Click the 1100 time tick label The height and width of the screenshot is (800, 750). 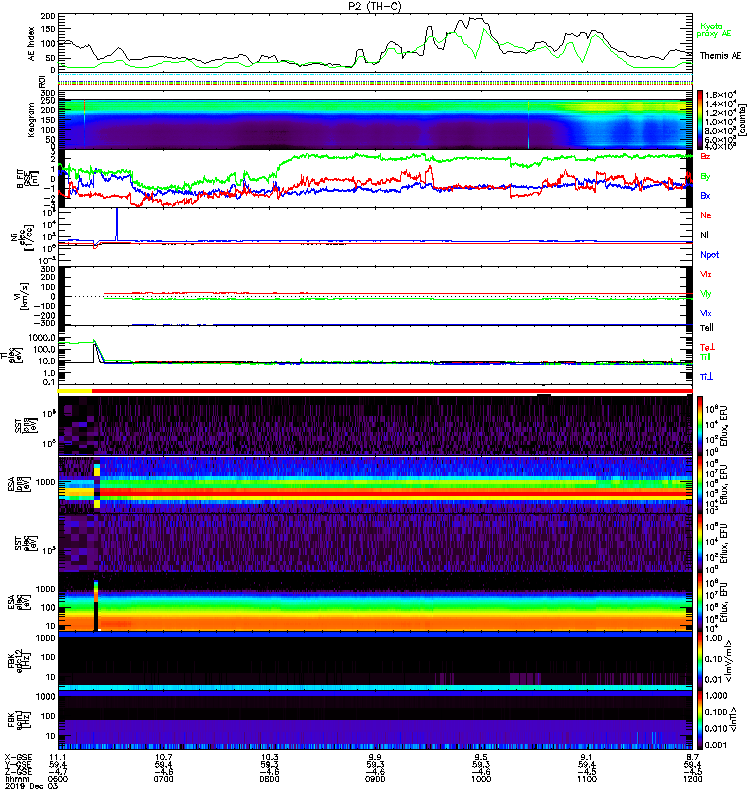(587, 779)
